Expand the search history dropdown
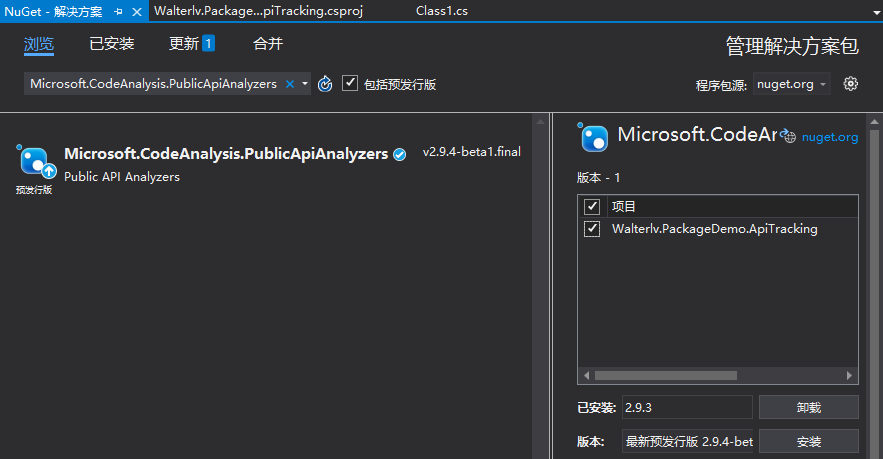The image size is (883, 459). click(305, 84)
